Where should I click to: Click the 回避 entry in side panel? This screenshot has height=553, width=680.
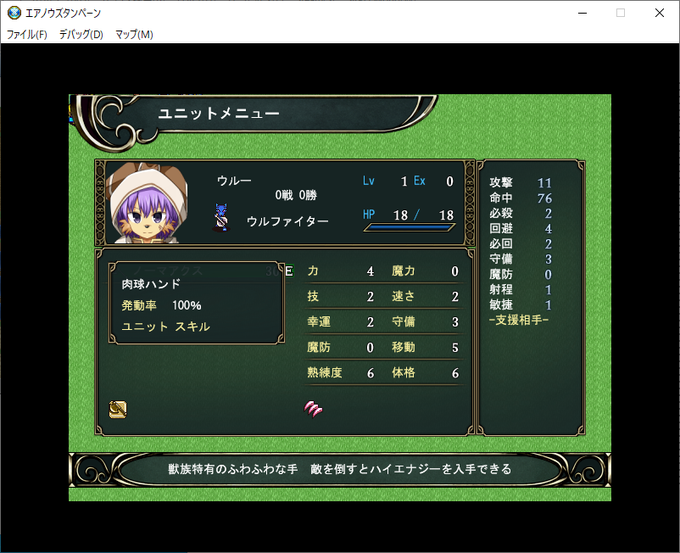[x=520, y=229]
